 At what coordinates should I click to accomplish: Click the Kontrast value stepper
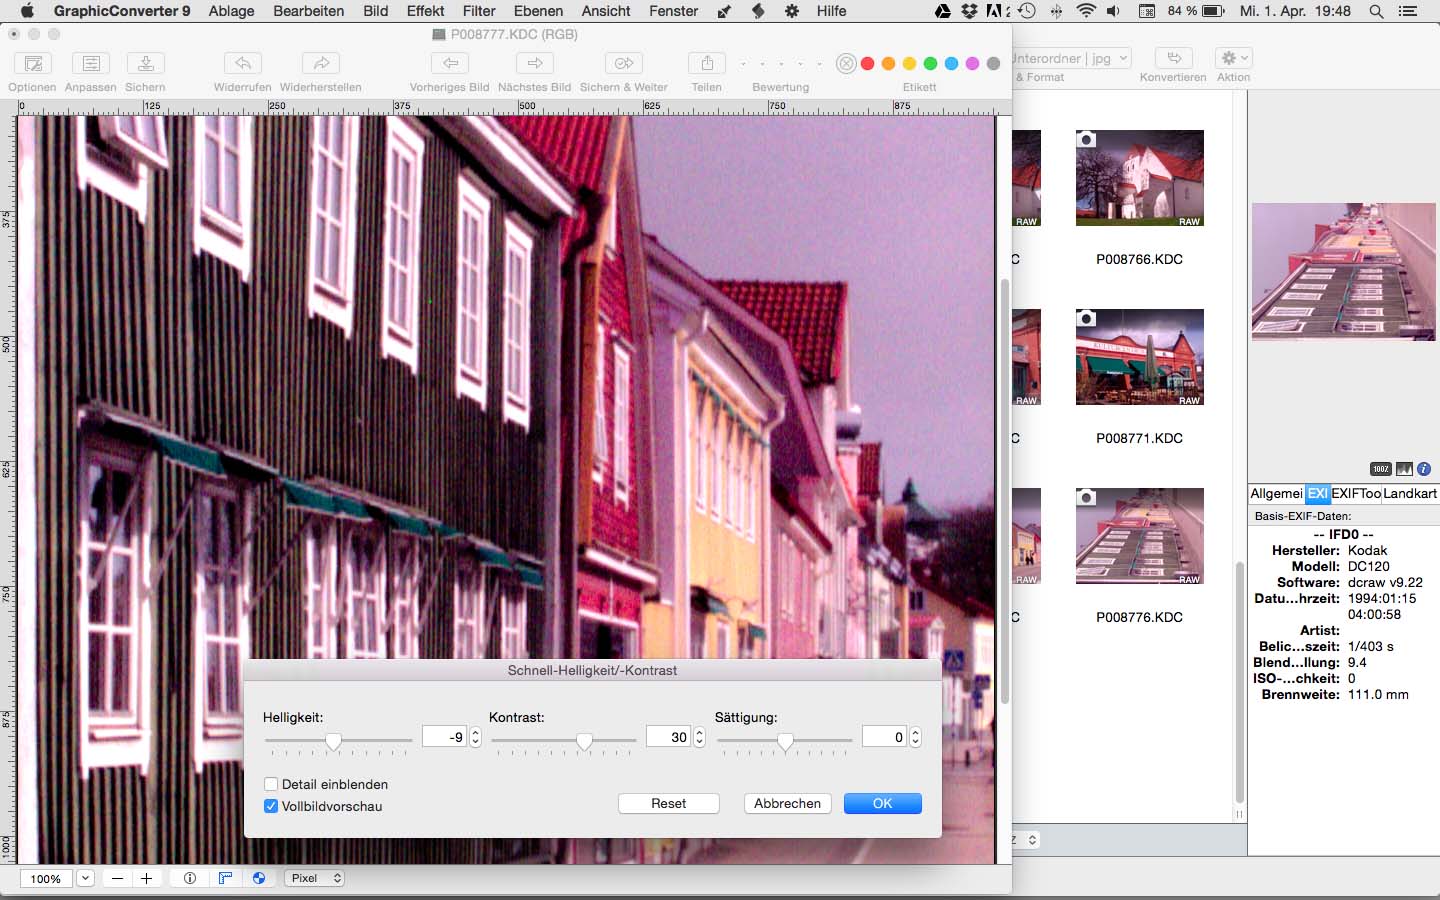699,737
